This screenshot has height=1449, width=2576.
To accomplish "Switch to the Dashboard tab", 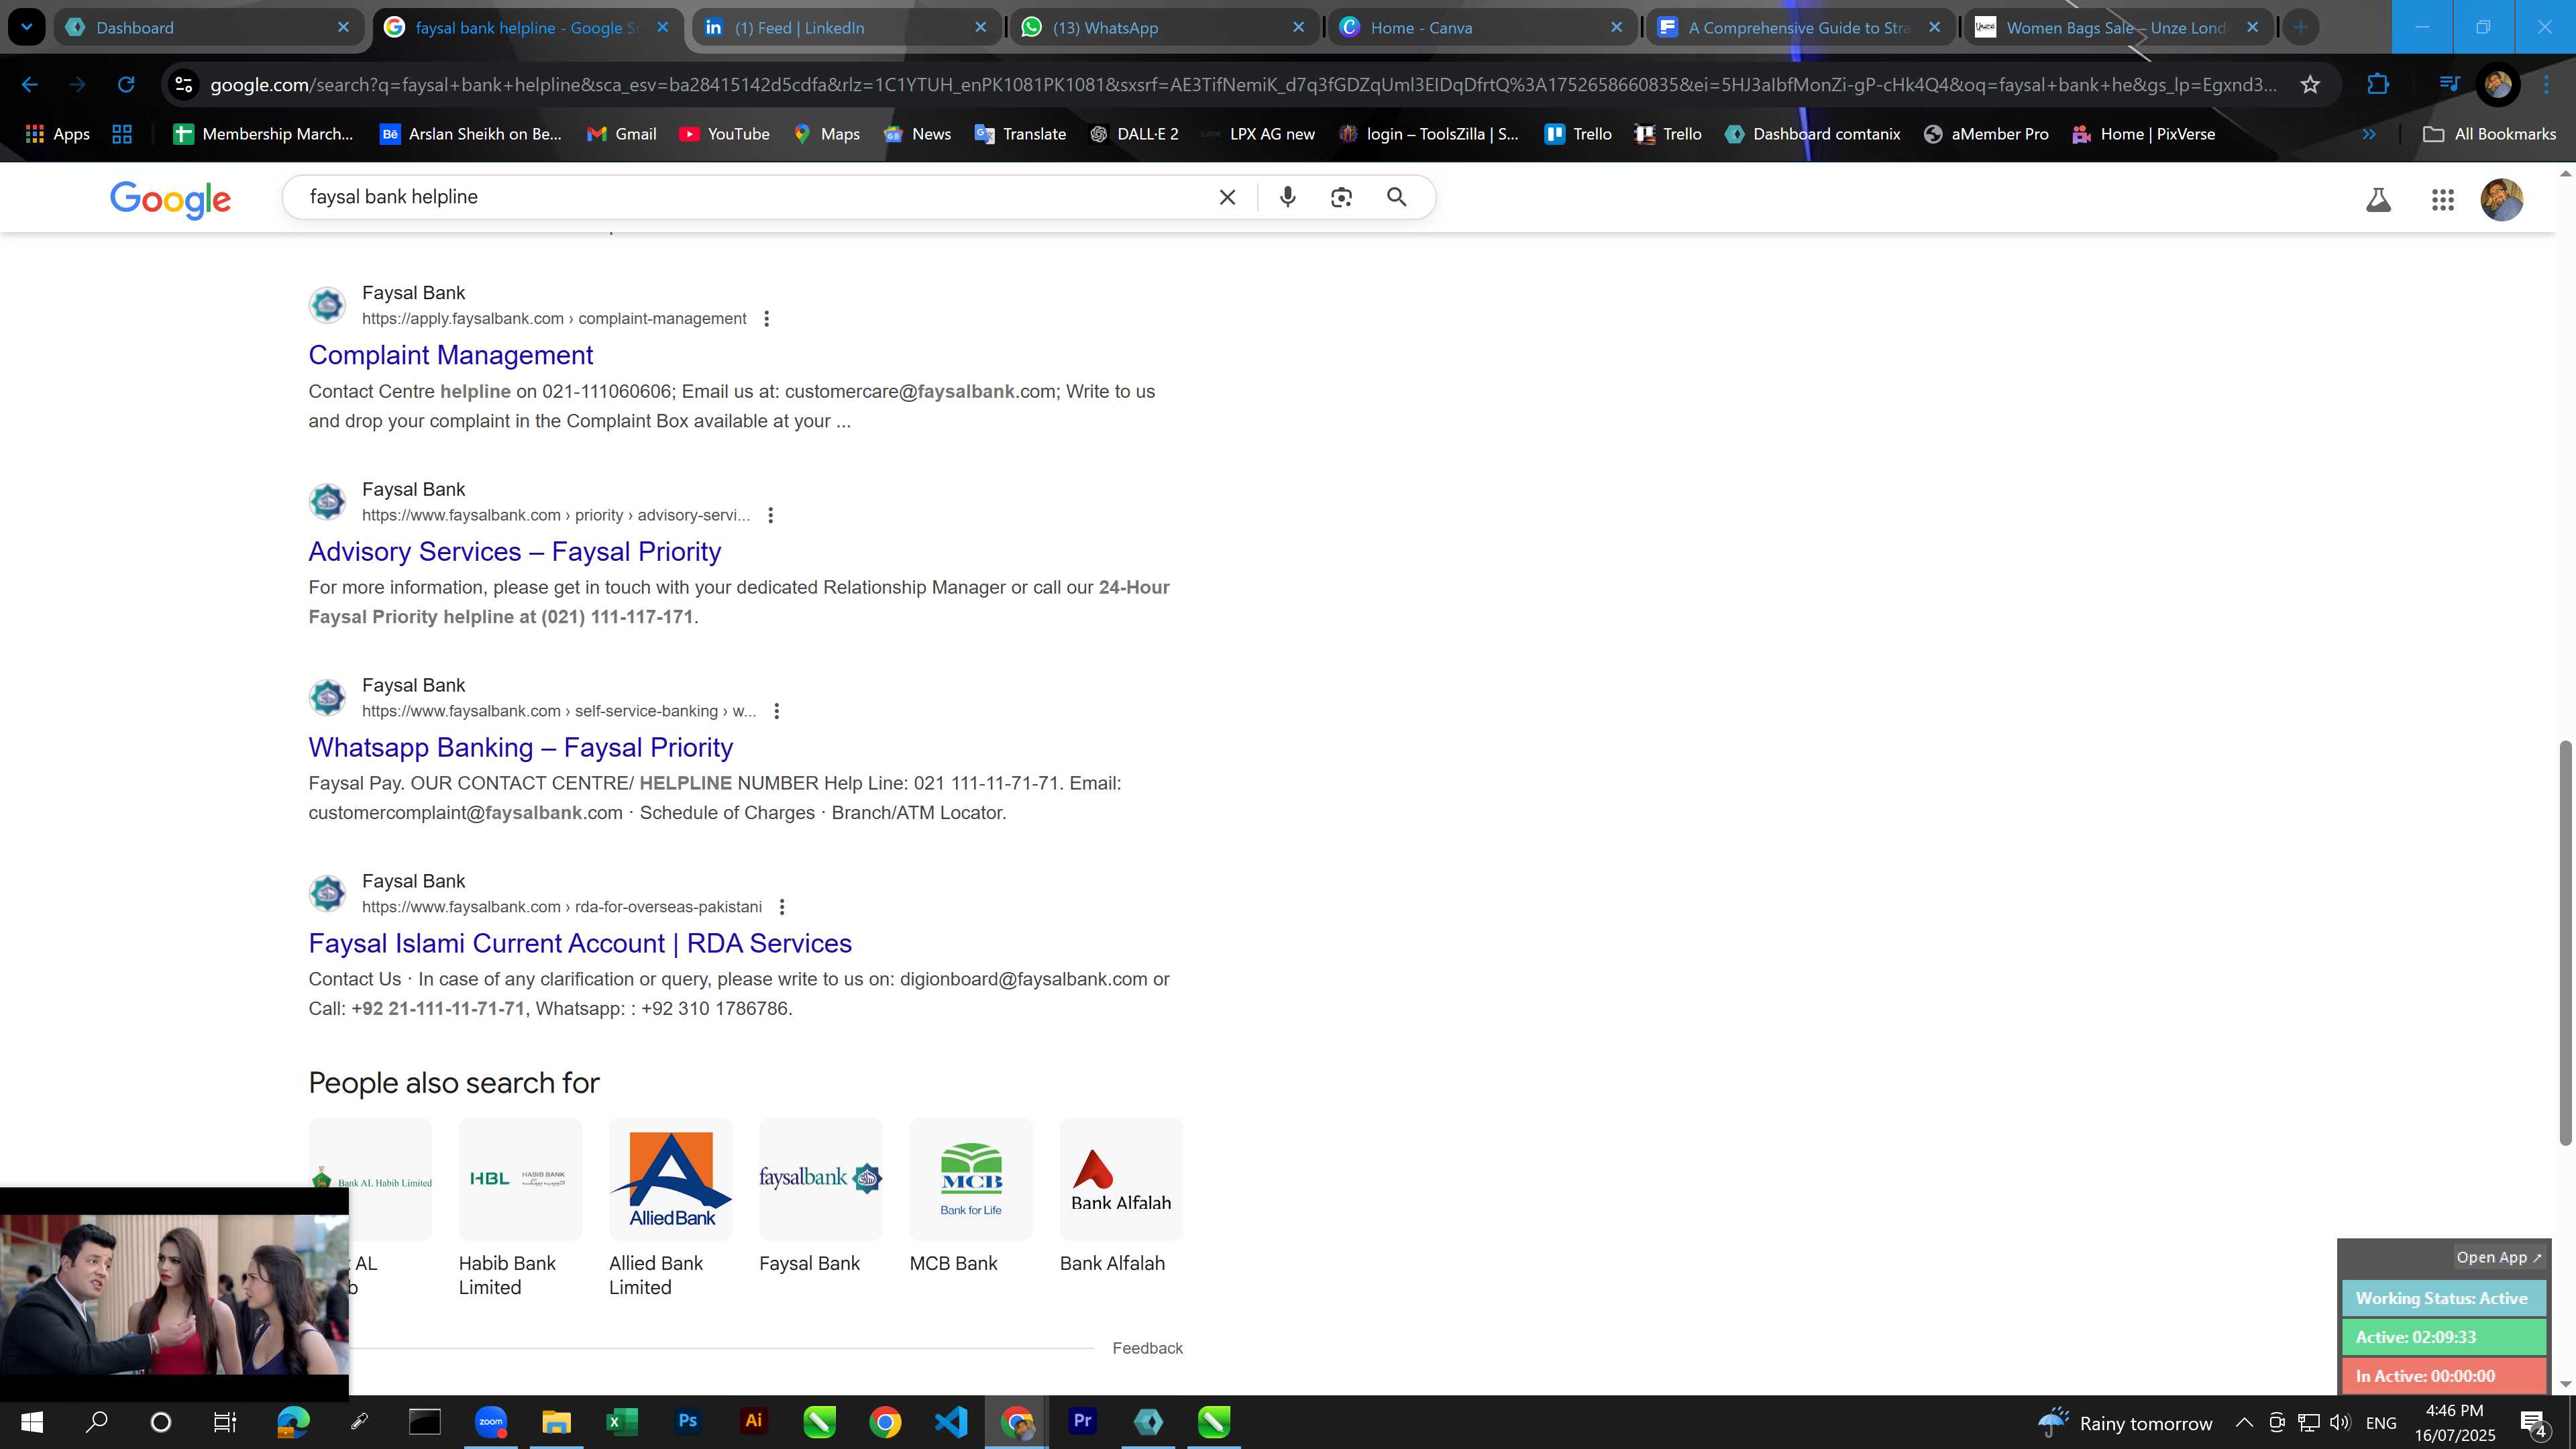I will pos(208,28).
